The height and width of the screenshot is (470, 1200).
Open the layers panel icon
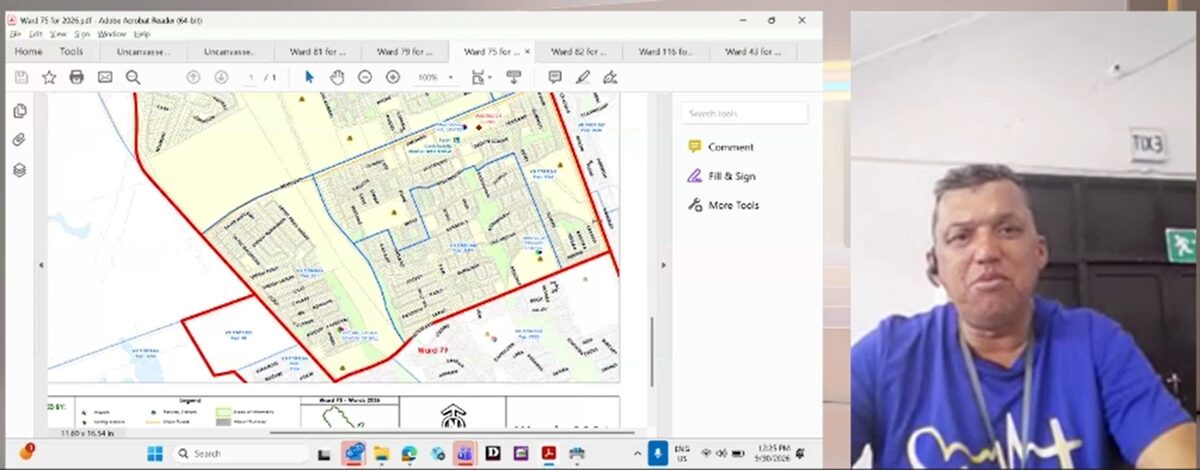point(20,170)
